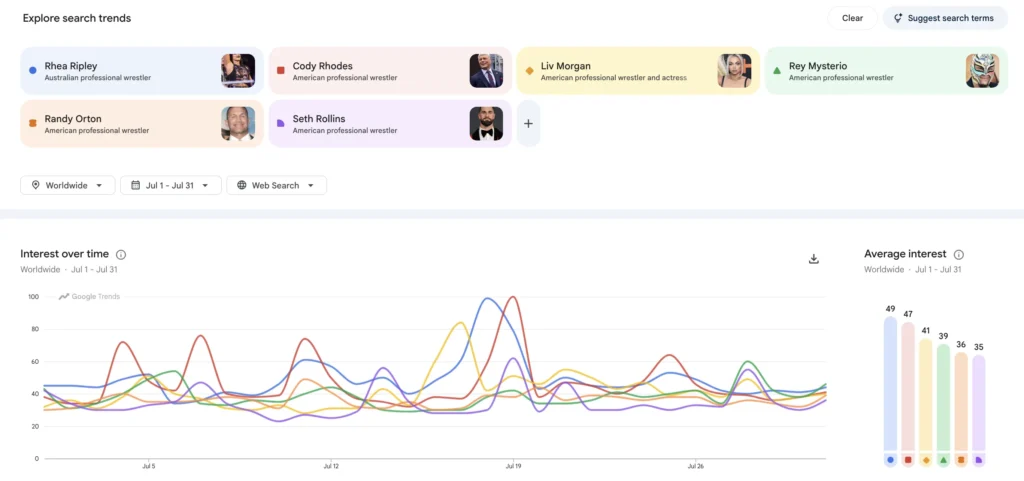The height and width of the screenshot is (481, 1024).
Task: Click yellow diamond icon under the 41 bar
Action: pos(925,460)
